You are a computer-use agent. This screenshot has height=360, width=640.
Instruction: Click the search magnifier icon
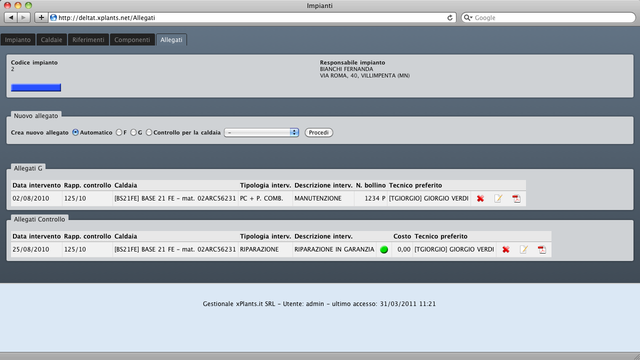pyautogui.click(x=467, y=18)
